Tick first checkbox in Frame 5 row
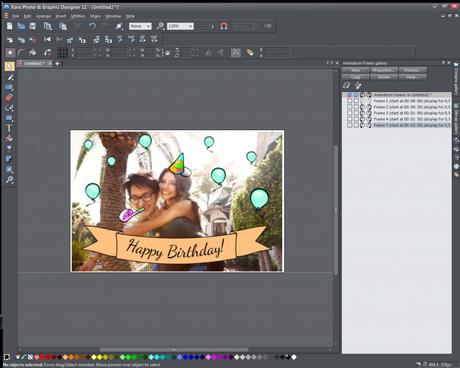460x368 pixels. point(350,125)
